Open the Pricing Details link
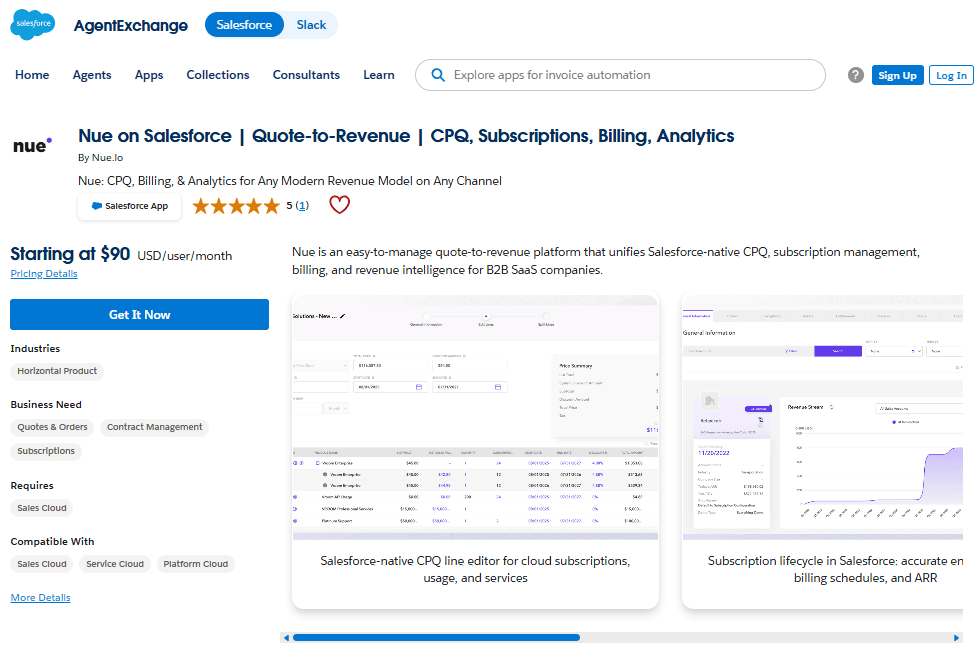The image size is (977, 646). 44,273
